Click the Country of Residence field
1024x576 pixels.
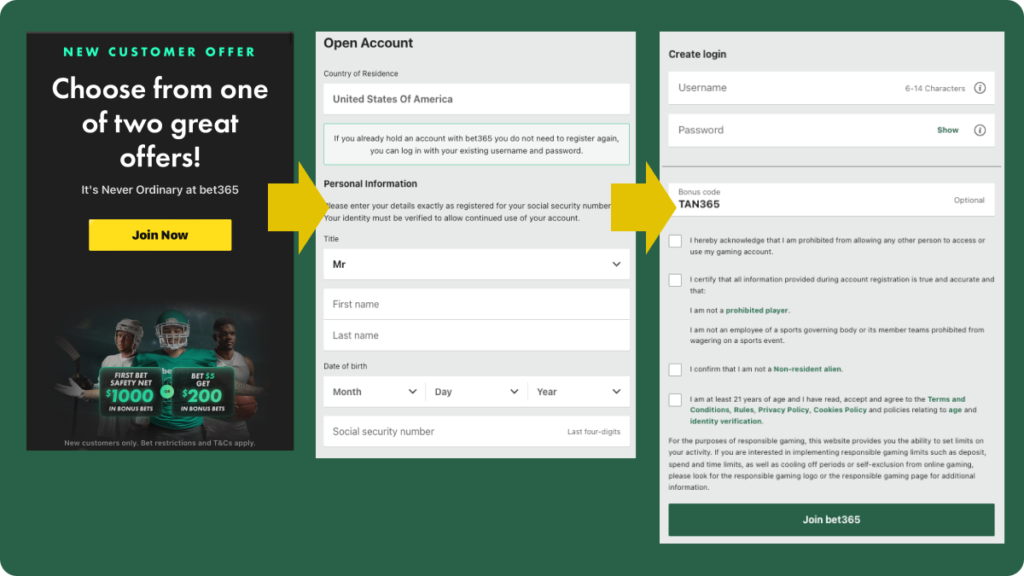tap(476, 99)
